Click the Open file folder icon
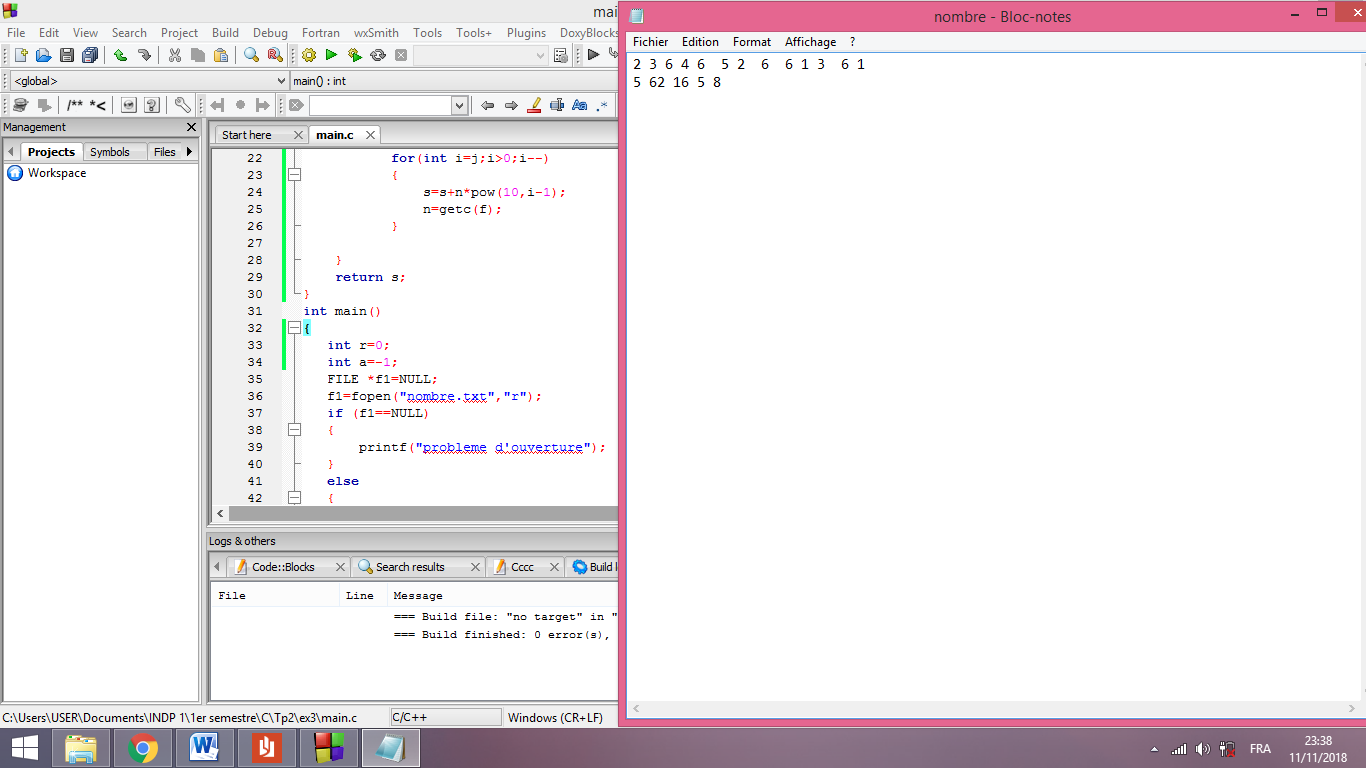The width and height of the screenshot is (1366, 768). 43,55
